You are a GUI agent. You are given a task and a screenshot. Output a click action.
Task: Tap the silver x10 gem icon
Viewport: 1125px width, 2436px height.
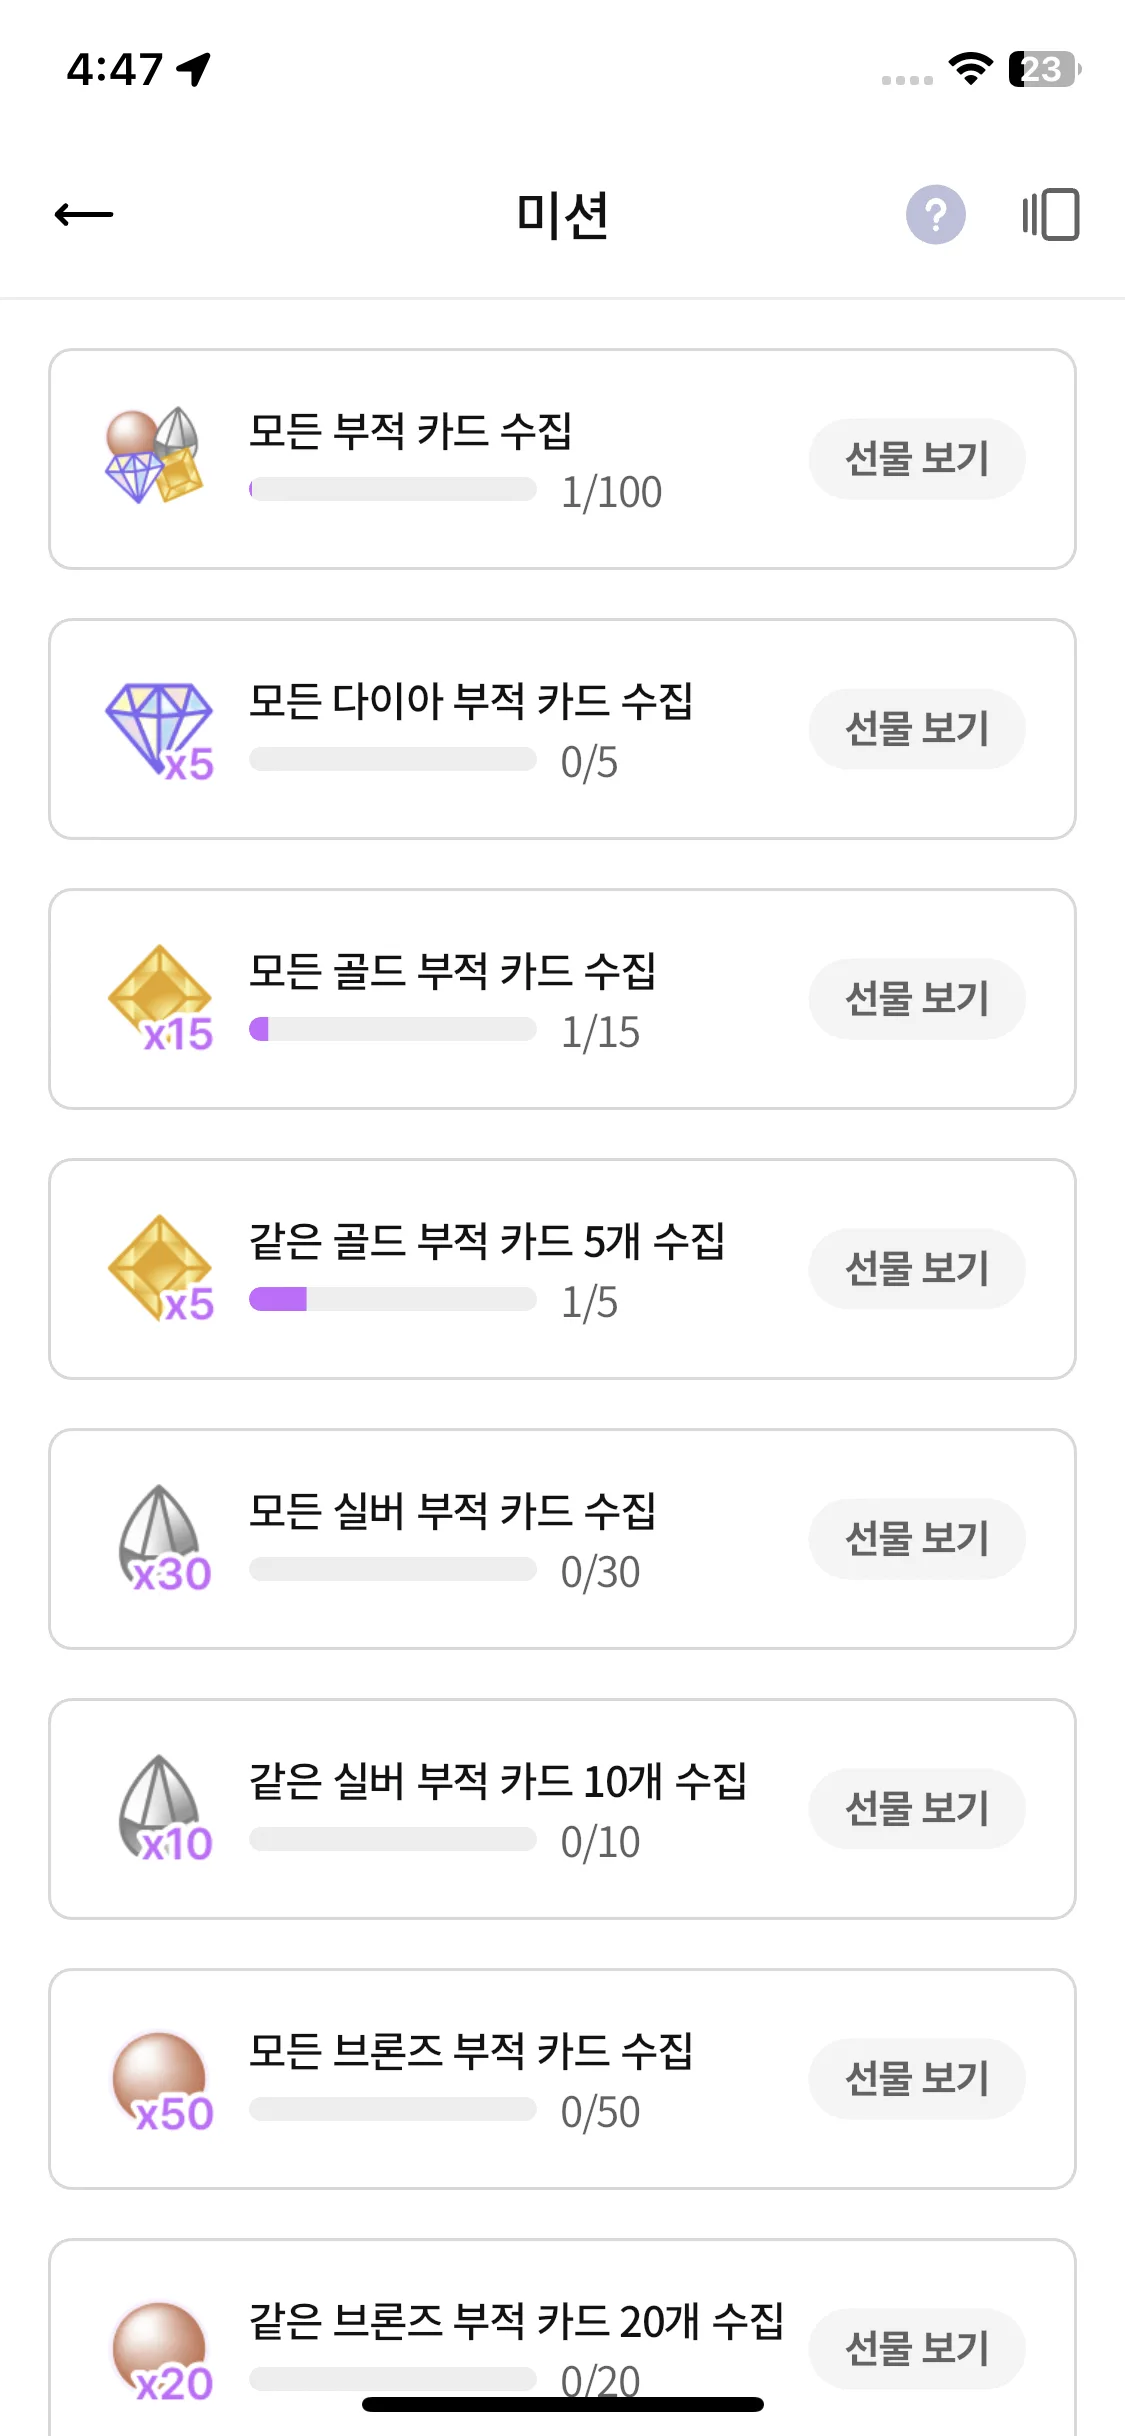click(164, 1809)
